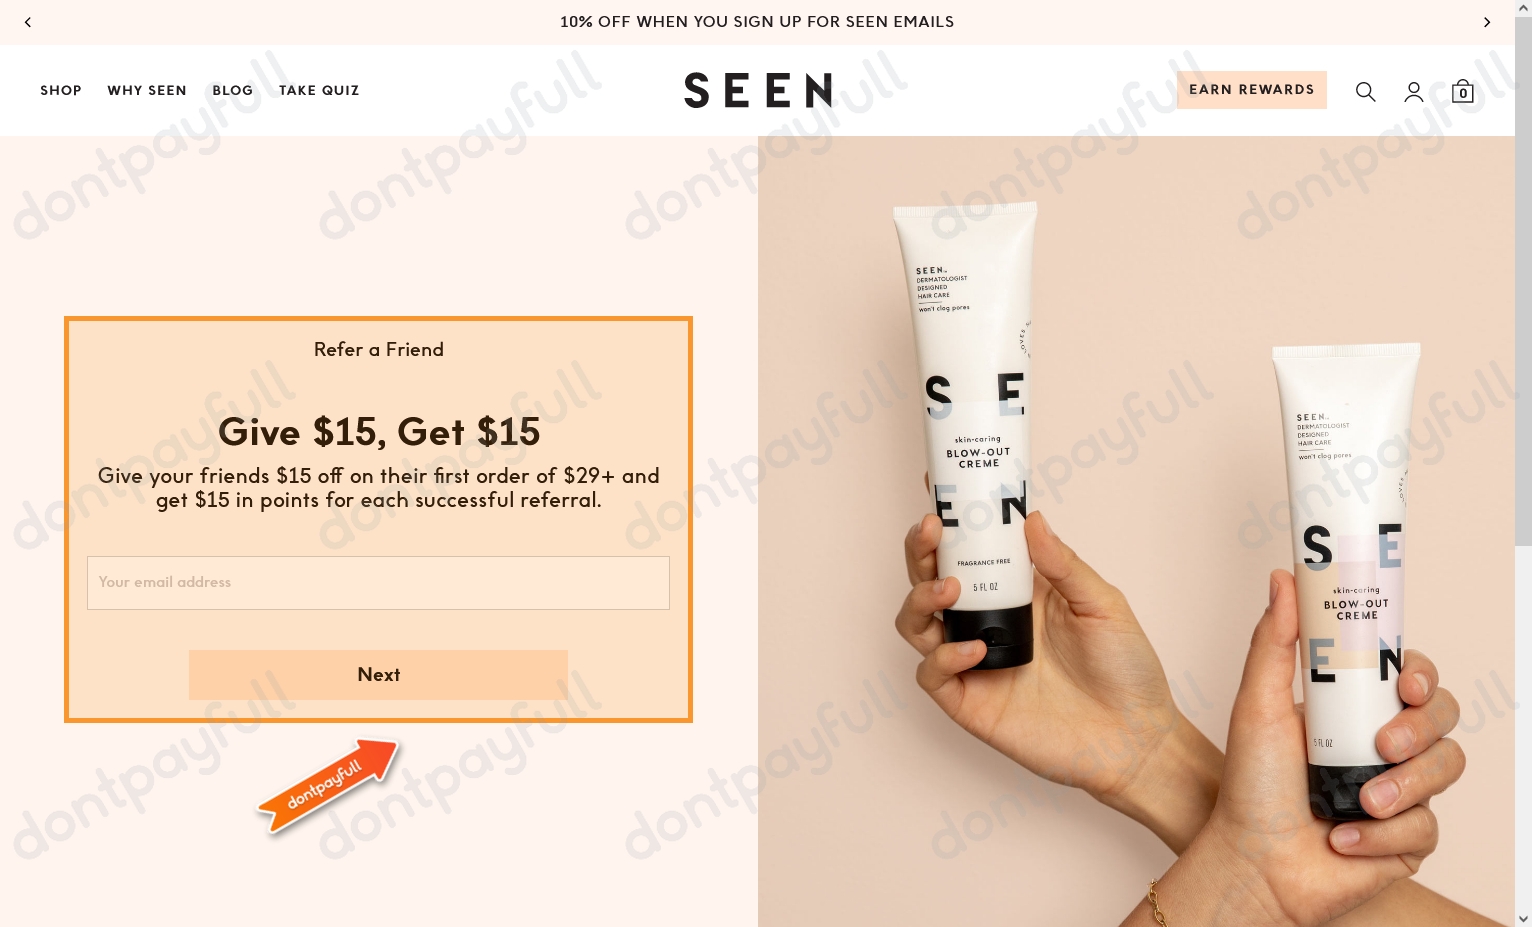
Task: Open the shopping bag cart icon
Action: [1463, 91]
